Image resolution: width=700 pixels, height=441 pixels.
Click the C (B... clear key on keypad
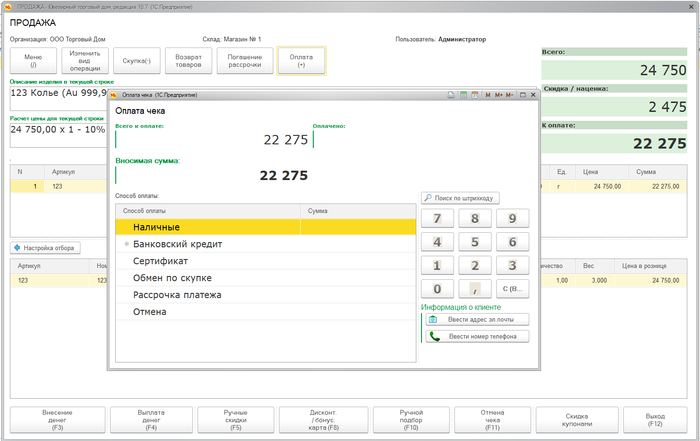(x=512, y=289)
